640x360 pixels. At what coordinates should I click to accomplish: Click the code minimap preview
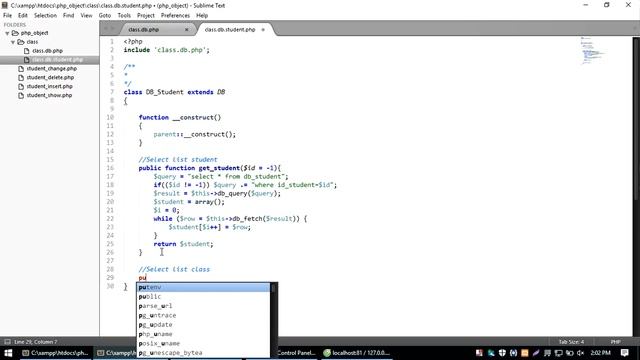[x=593, y=51]
